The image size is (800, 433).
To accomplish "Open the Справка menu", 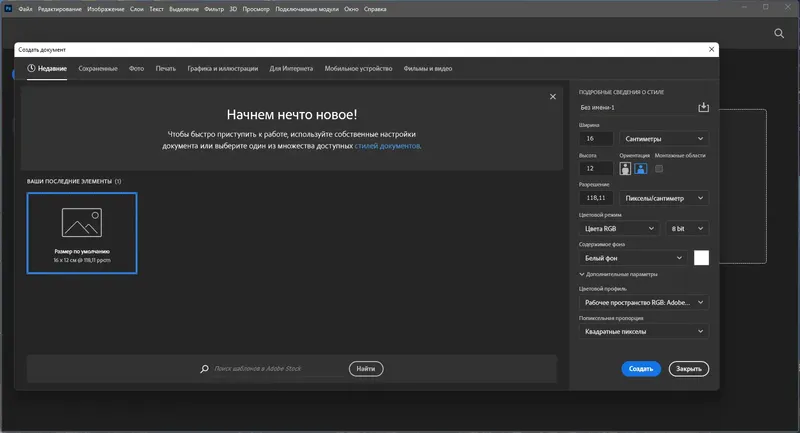I will [375, 9].
